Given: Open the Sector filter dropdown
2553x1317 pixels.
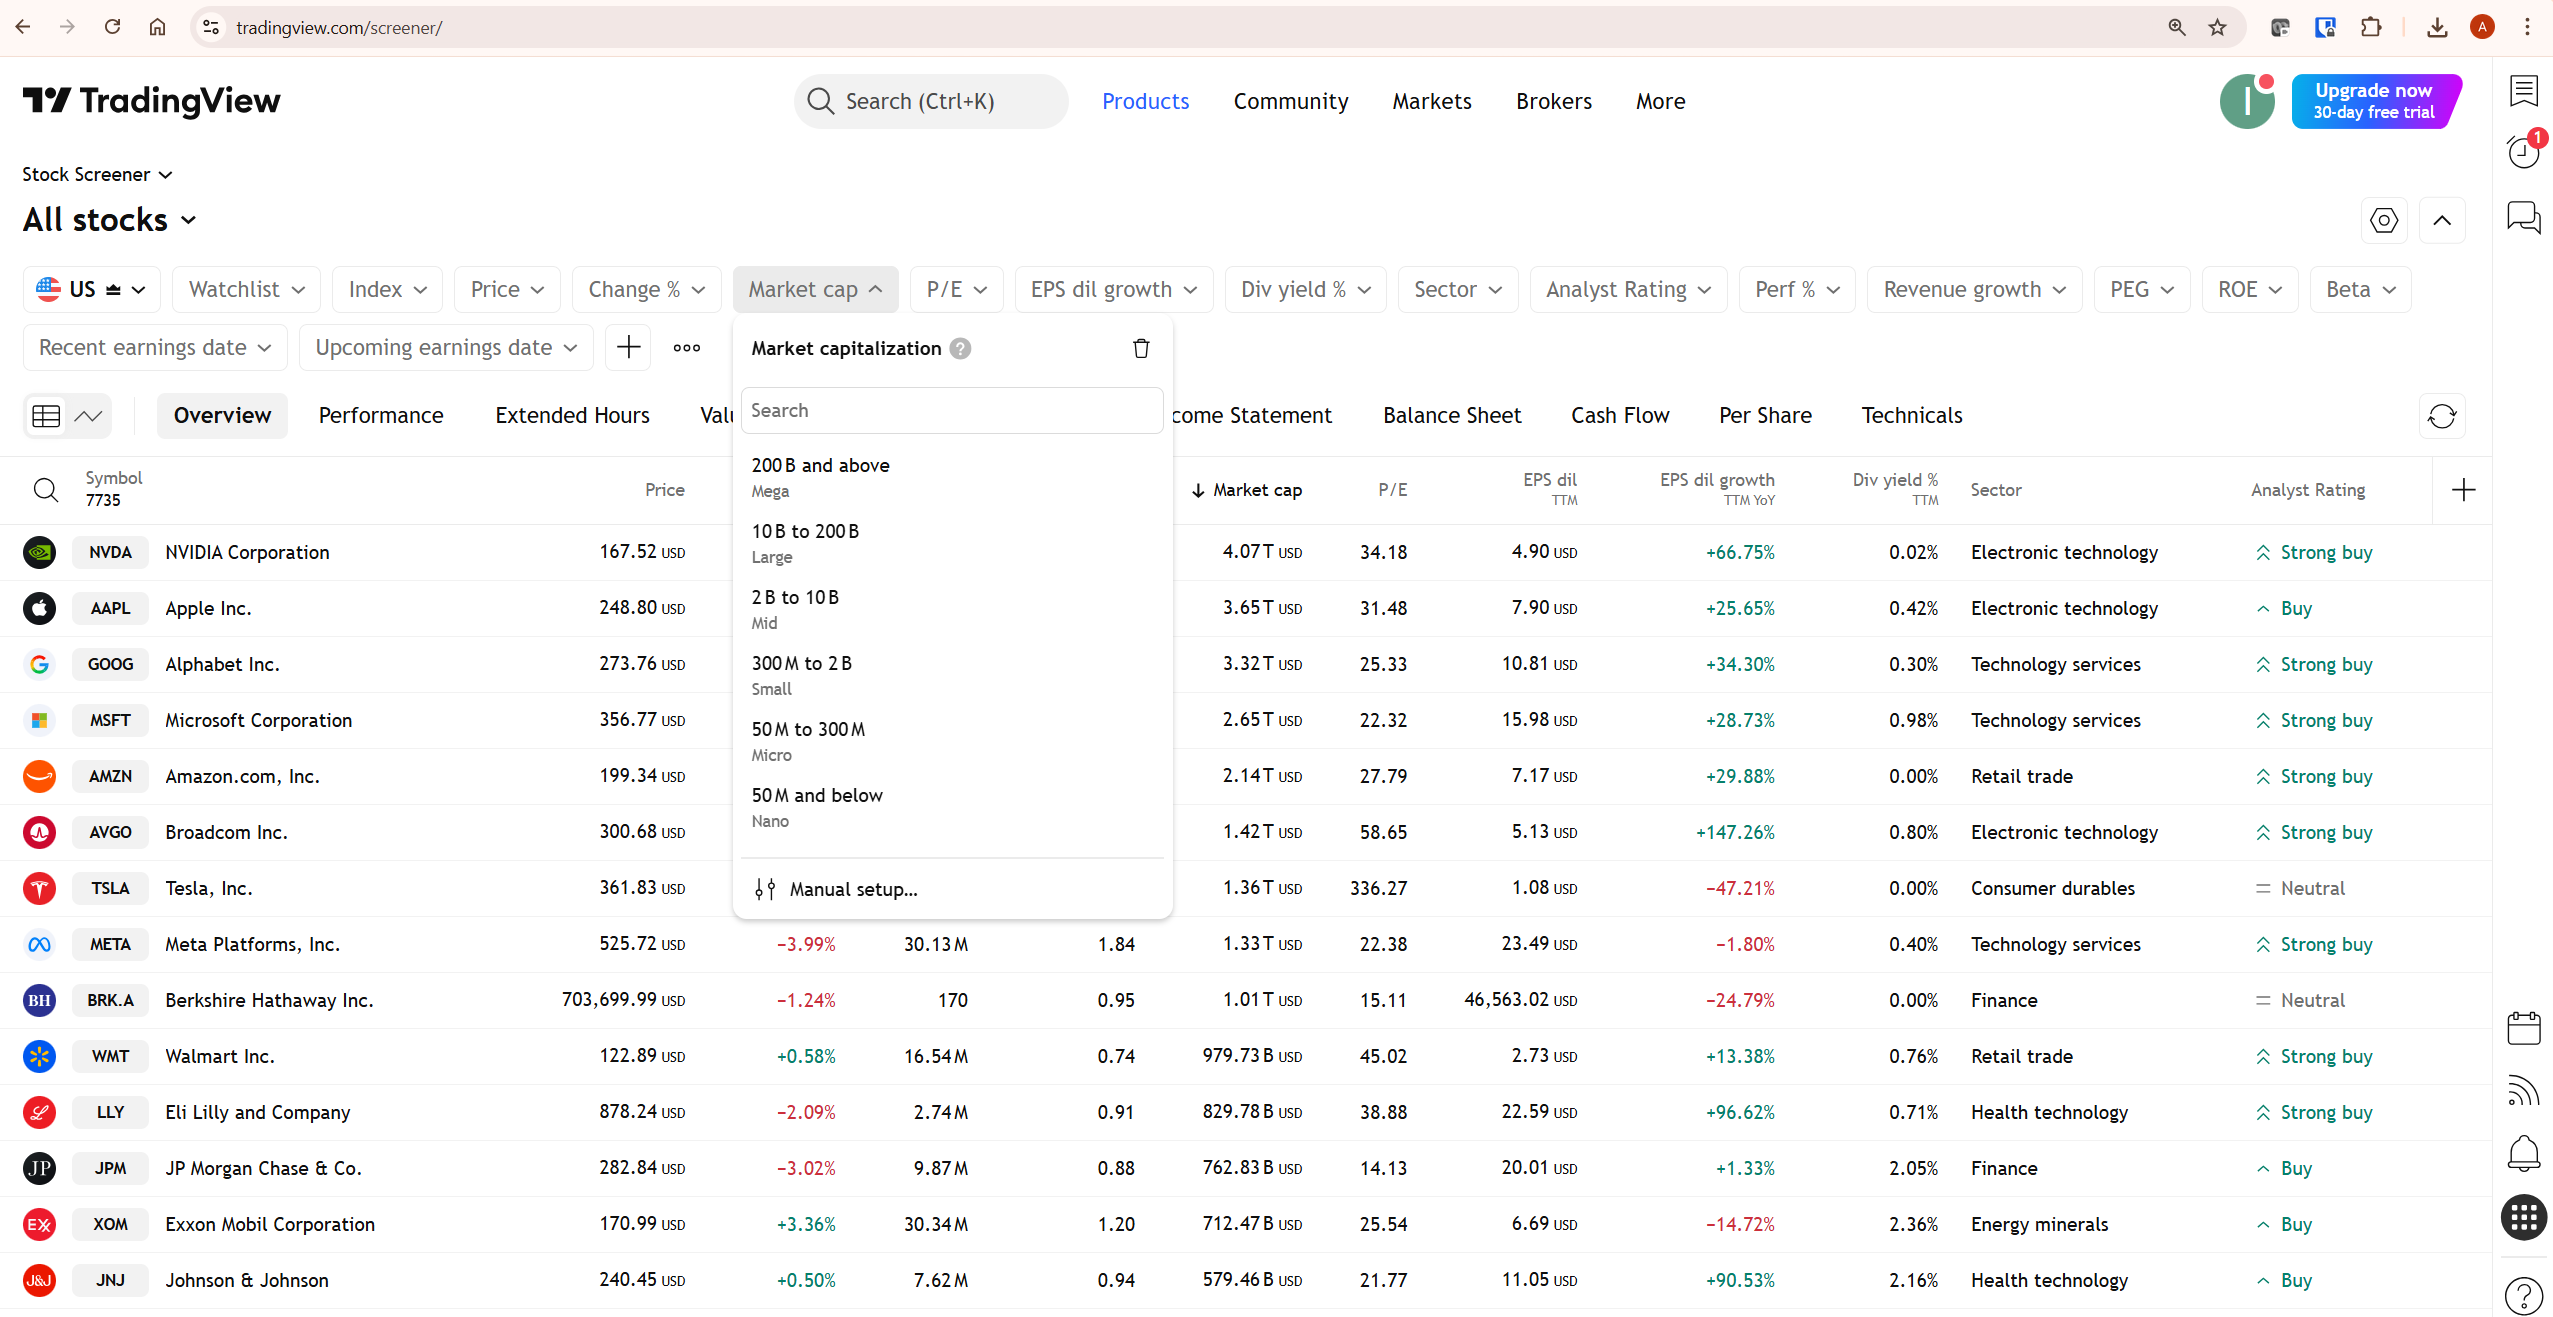Looking at the screenshot, I should point(1456,289).
